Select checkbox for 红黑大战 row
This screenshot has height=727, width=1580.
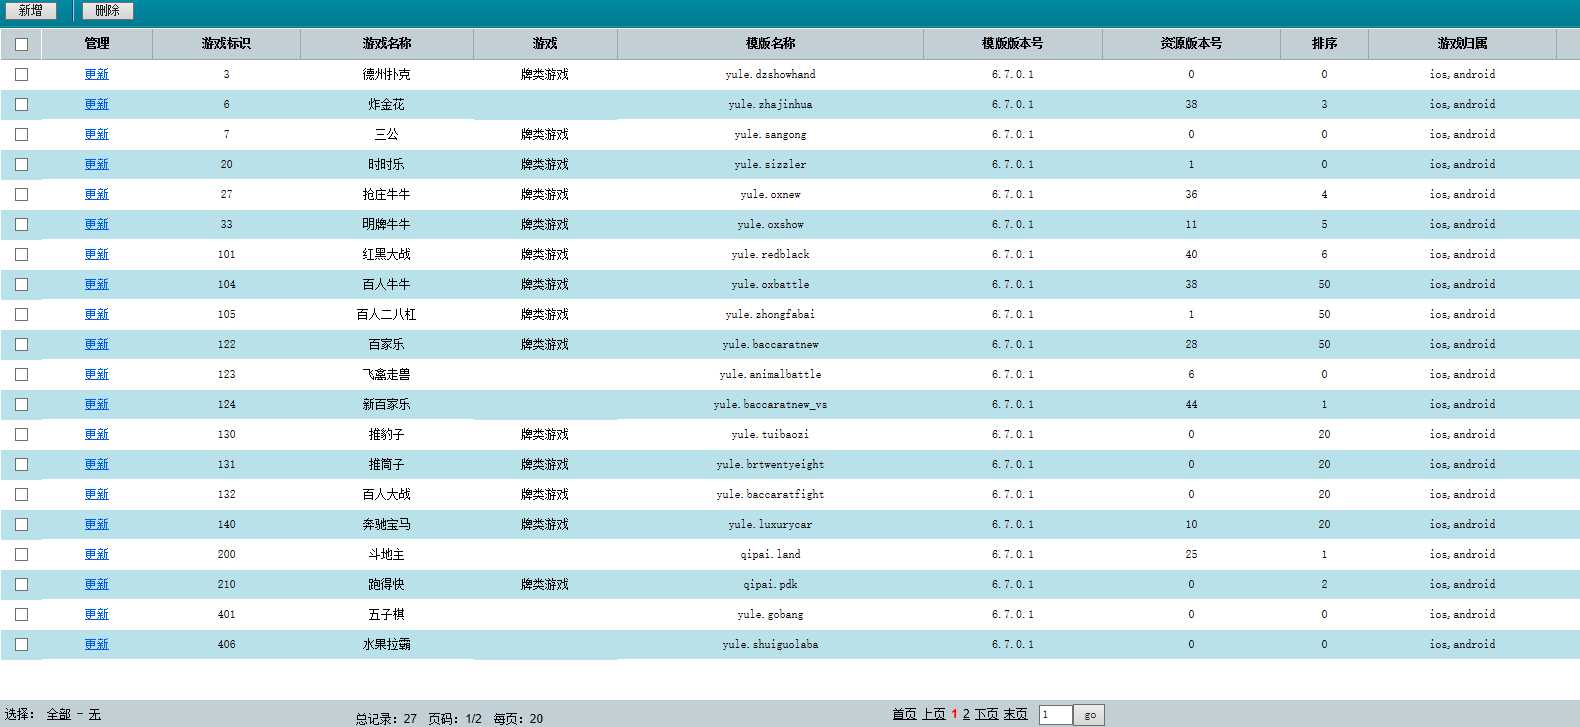pos(21,254)
